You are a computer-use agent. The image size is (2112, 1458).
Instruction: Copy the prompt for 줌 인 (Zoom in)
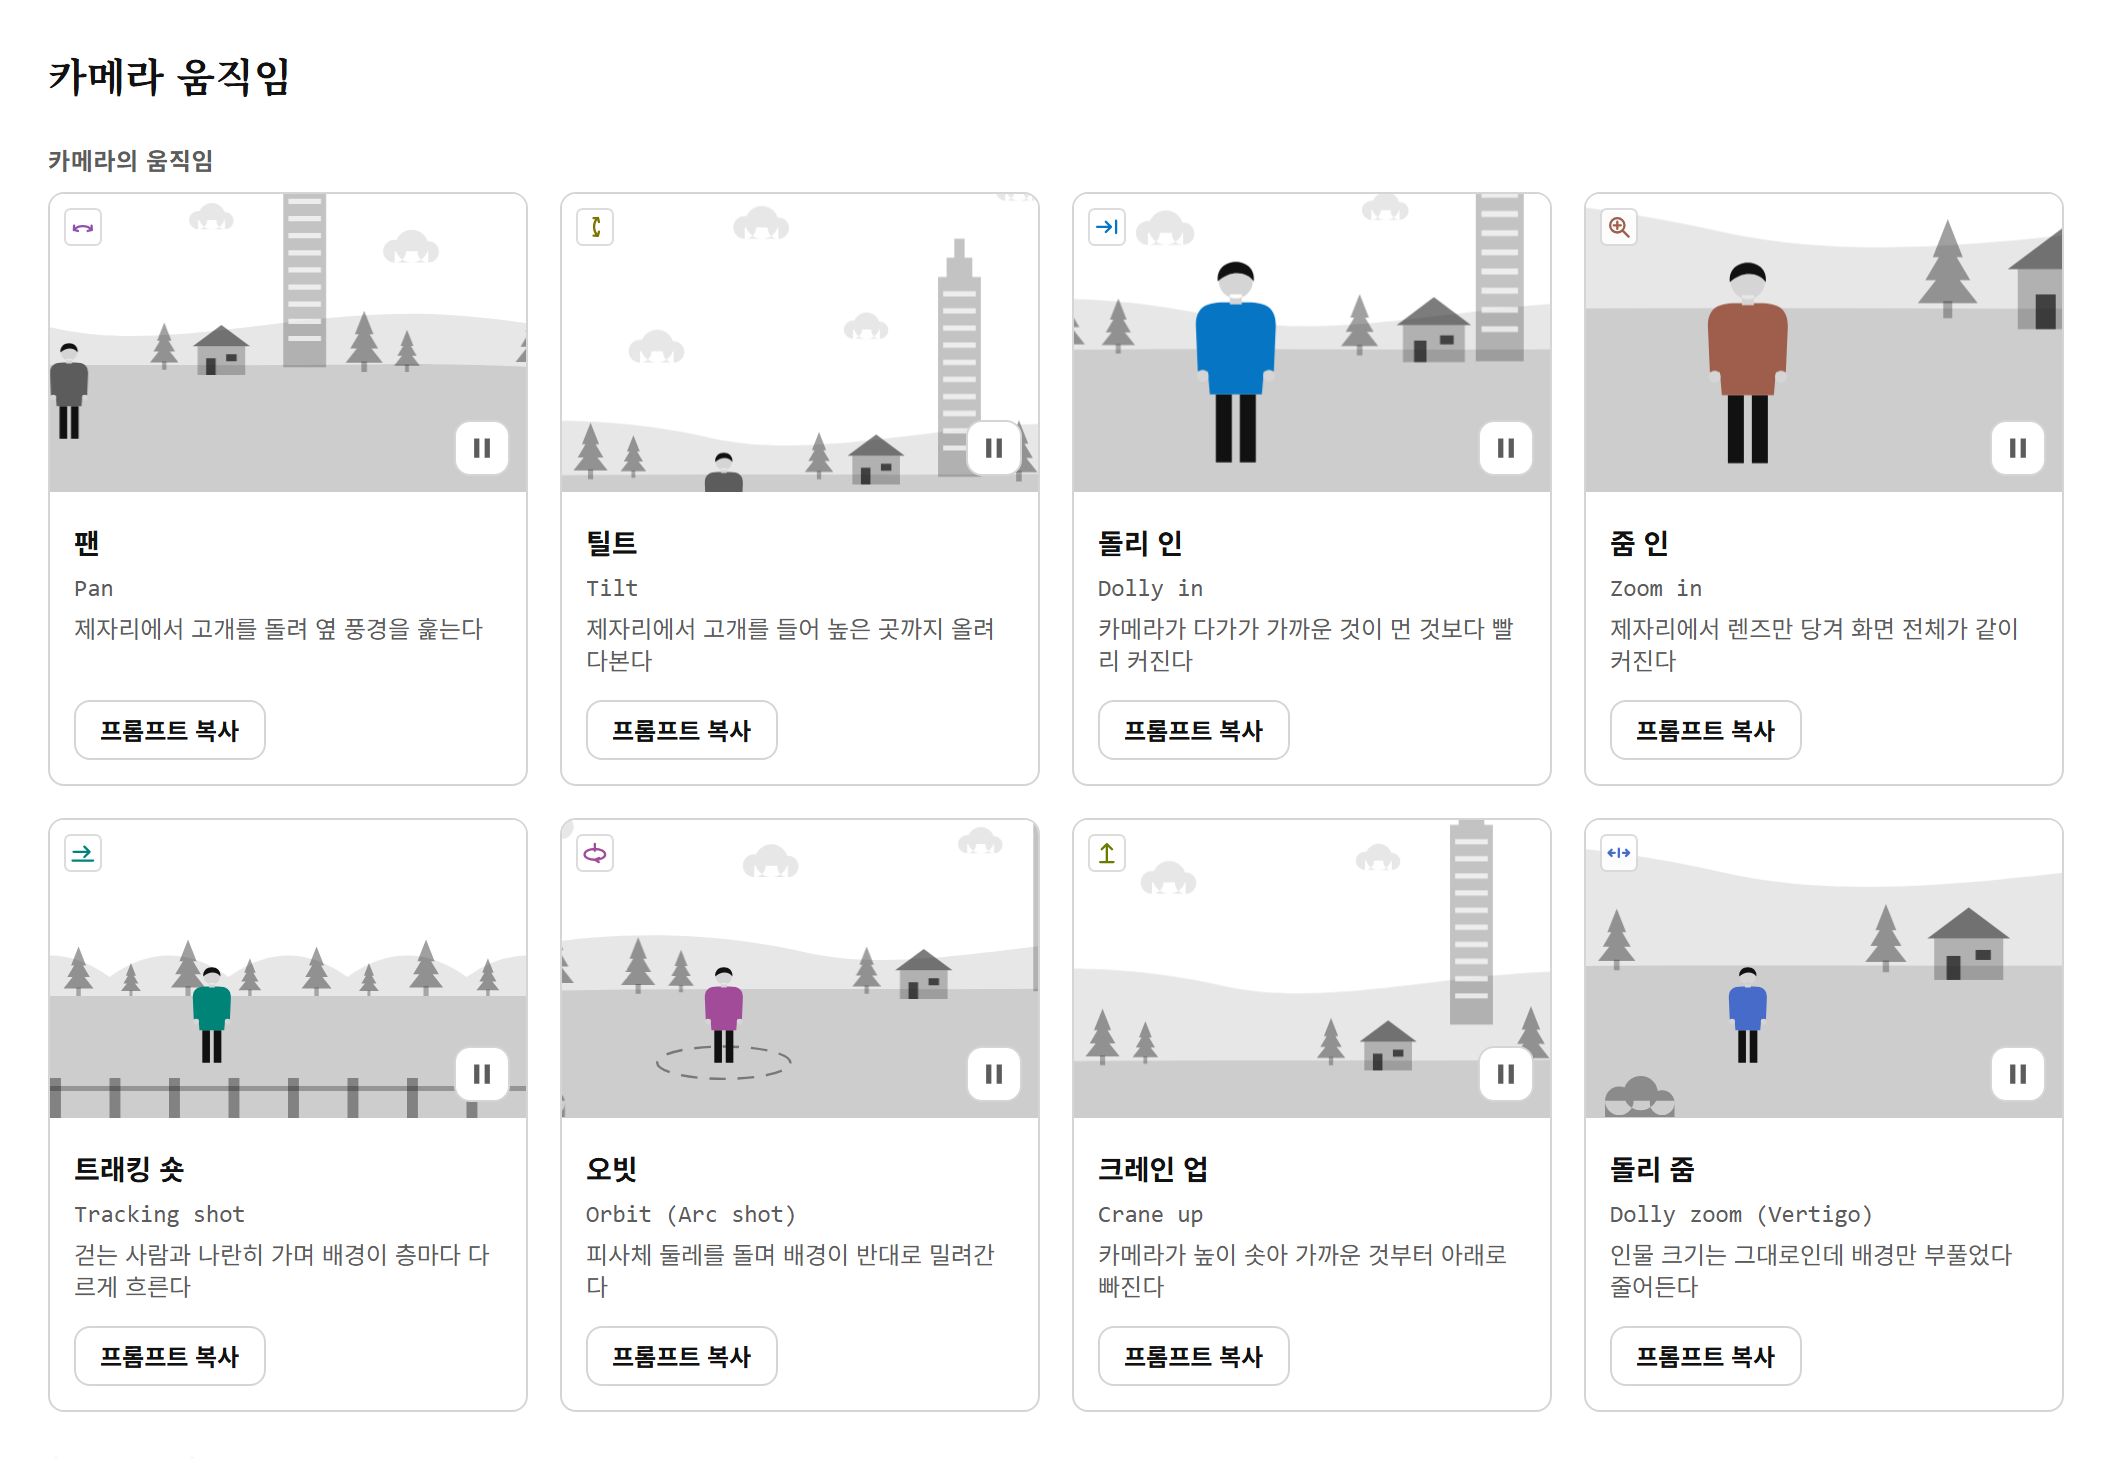(1706, 730)
